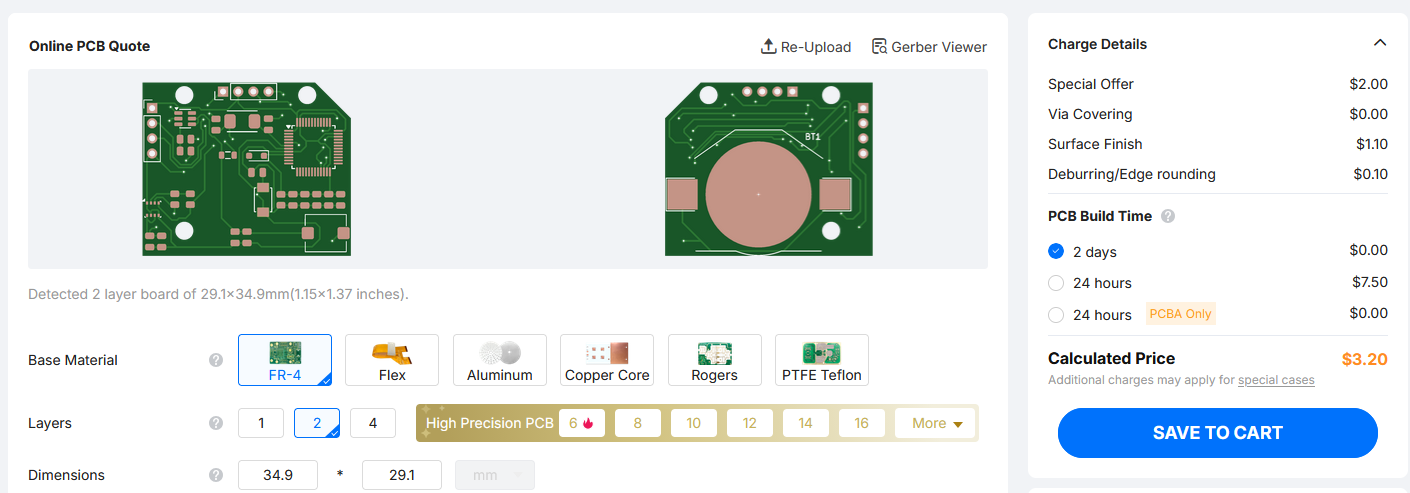
Task: Click help icon next to PCB Build Time
Action: (x=1168, y=216)
